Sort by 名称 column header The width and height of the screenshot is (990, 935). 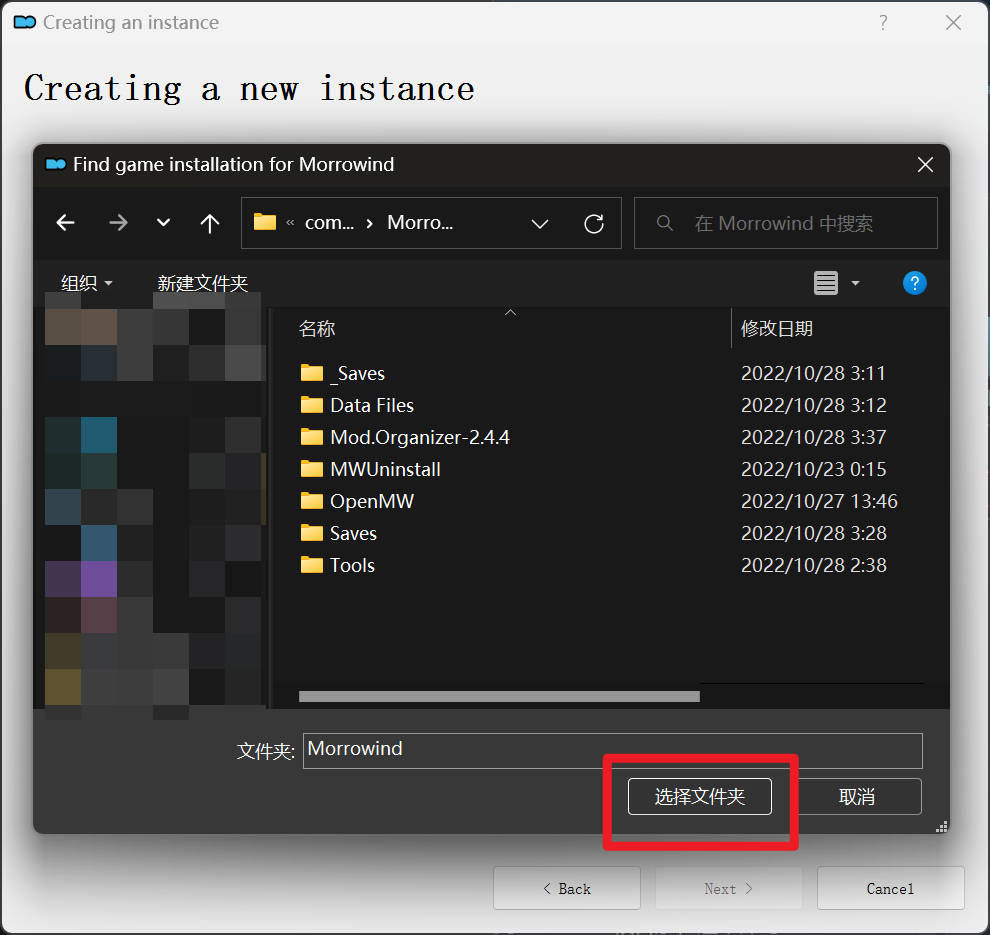pos(317,328)
